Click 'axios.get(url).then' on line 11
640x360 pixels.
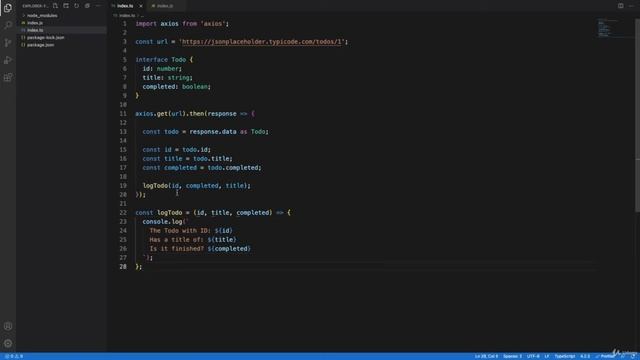(x=170, y=114)
